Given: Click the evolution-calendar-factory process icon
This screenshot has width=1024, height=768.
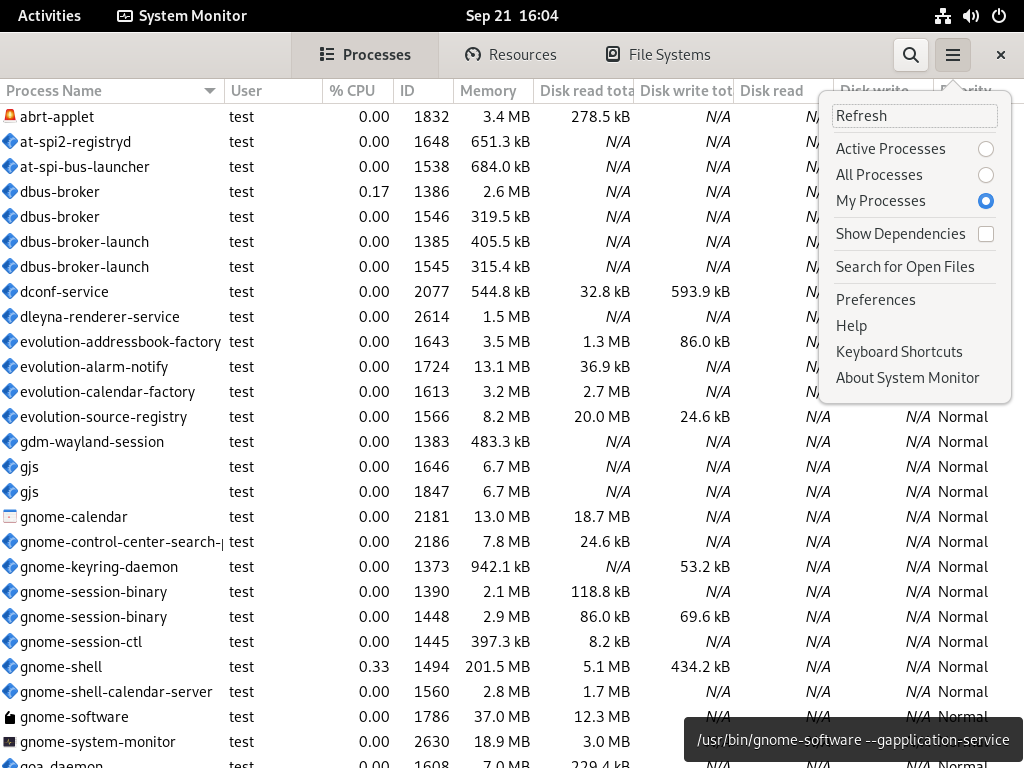Looking at the screenshot, I should coord(10,392).
